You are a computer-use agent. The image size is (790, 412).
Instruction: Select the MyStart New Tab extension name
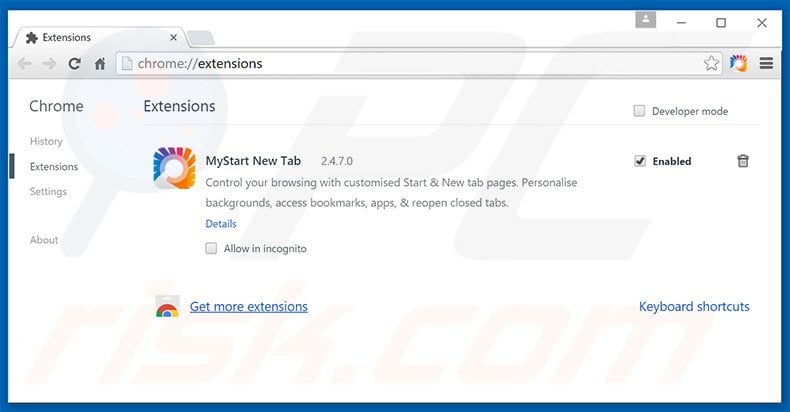[253, 161]
